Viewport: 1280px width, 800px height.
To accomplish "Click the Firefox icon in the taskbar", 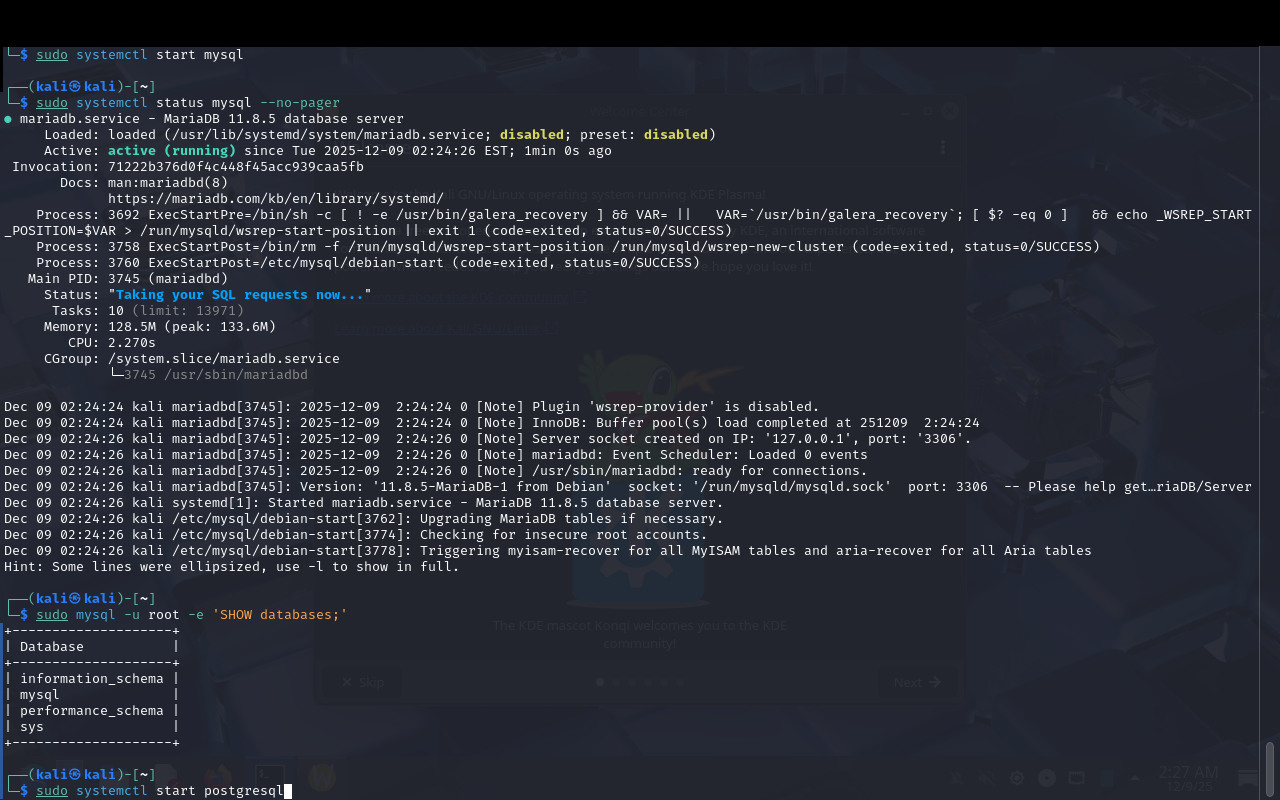I will click(x=217, y=776).
